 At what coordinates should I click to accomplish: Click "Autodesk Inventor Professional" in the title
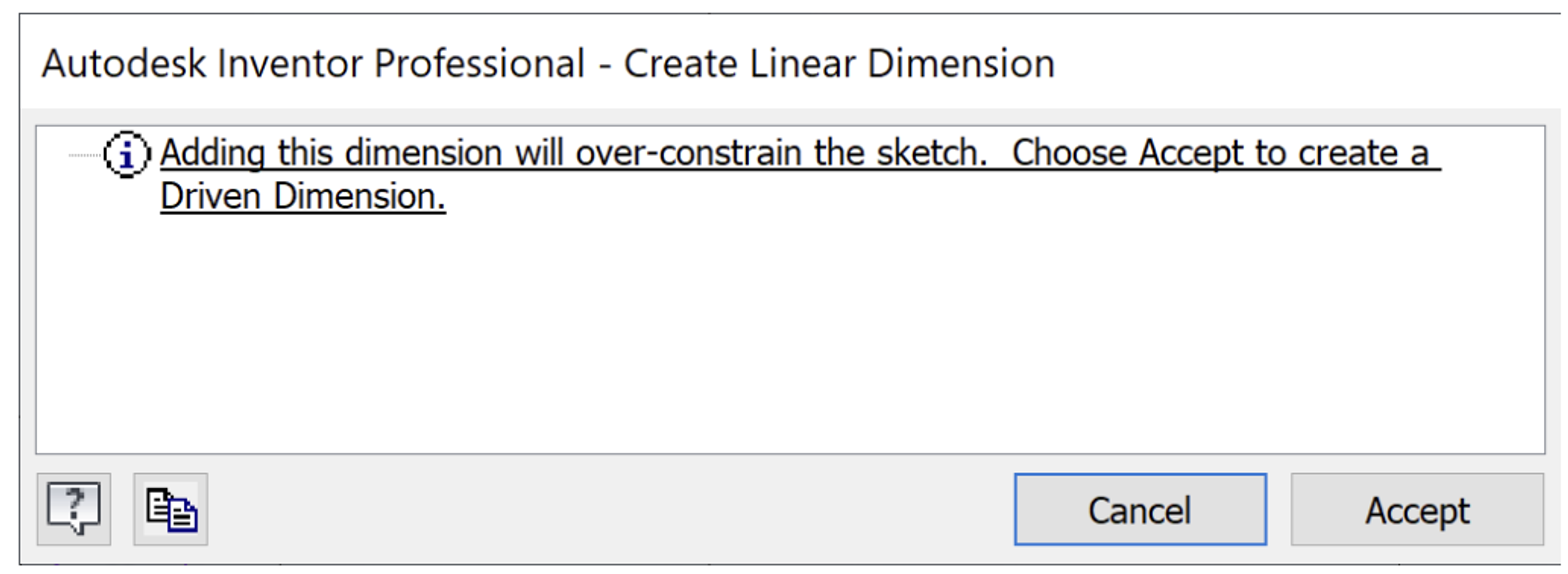(x=313, y=64)
